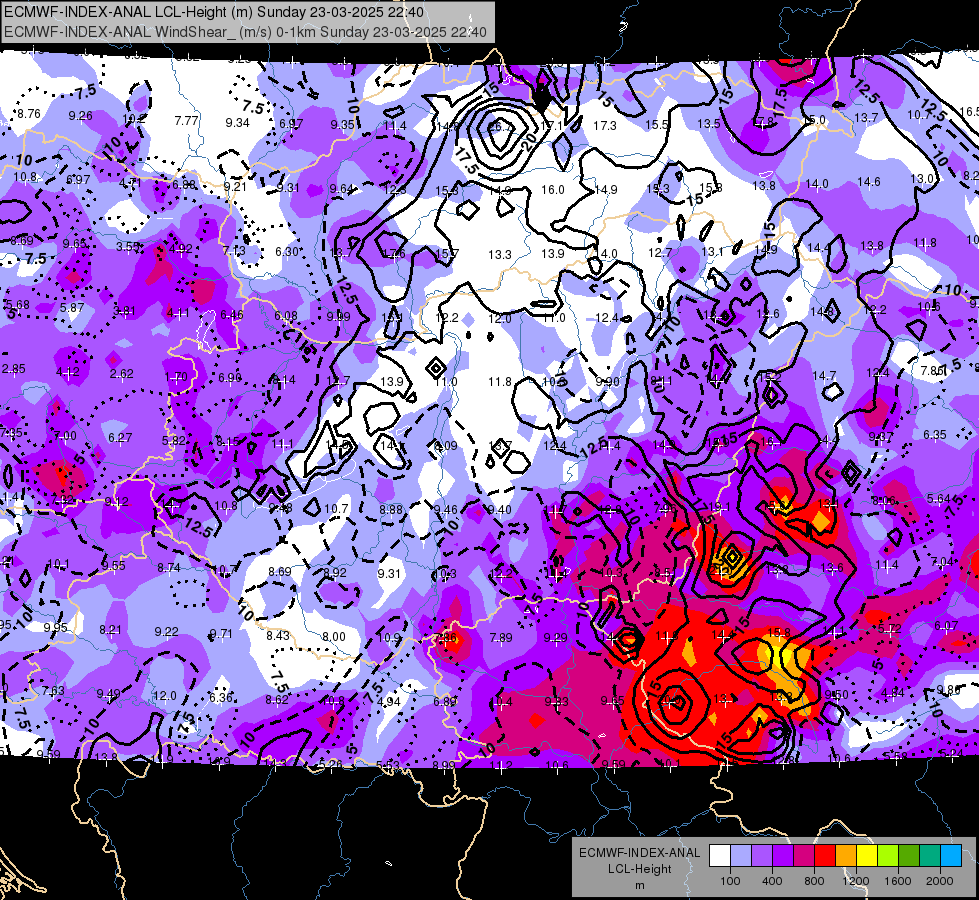979x900 pixels.
Task: Click the wind shear value 6.07
Action: click(x=946, y=625)
